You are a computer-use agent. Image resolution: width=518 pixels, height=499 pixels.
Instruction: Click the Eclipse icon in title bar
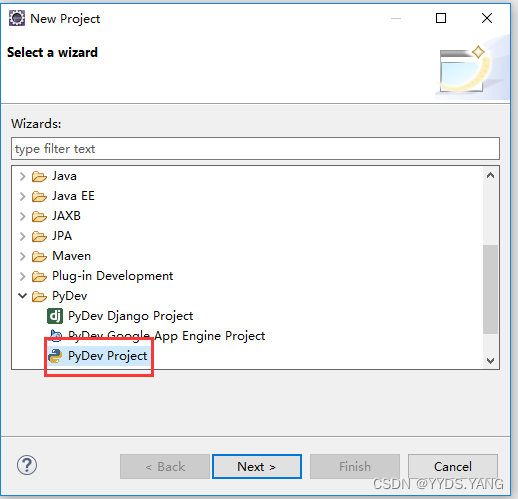[x=17, y=18]
